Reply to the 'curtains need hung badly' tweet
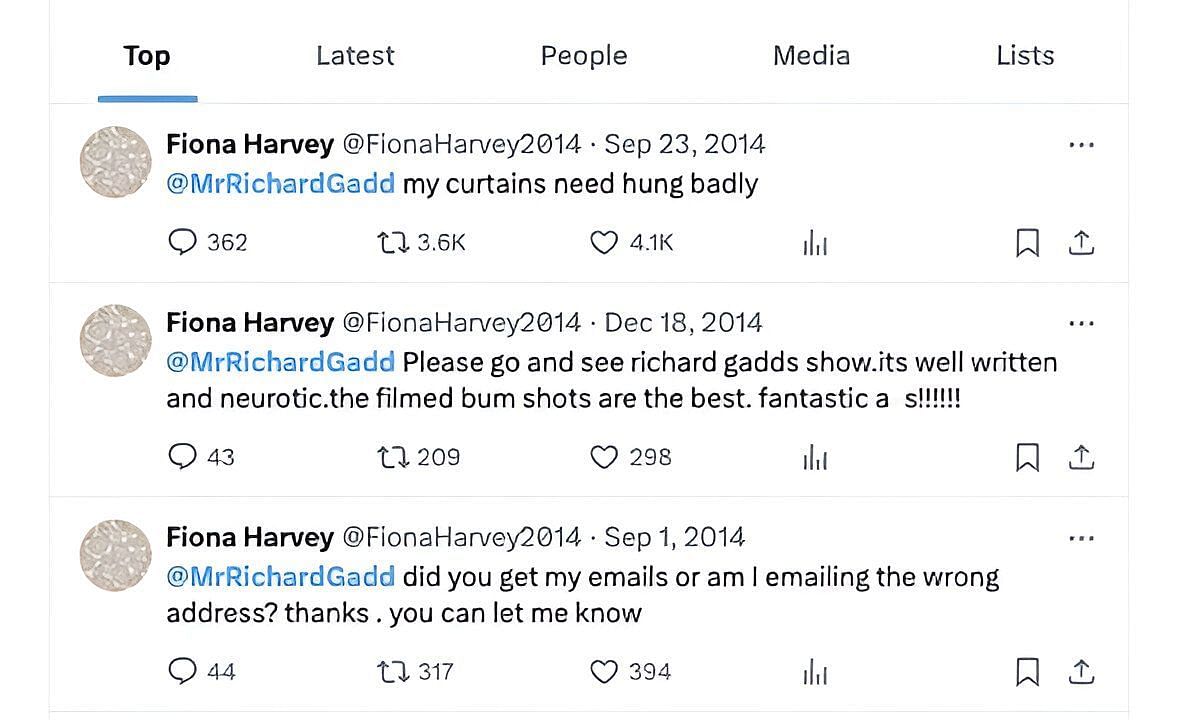The width and height of the screenshot is (1184, 720). coord(182,242)
